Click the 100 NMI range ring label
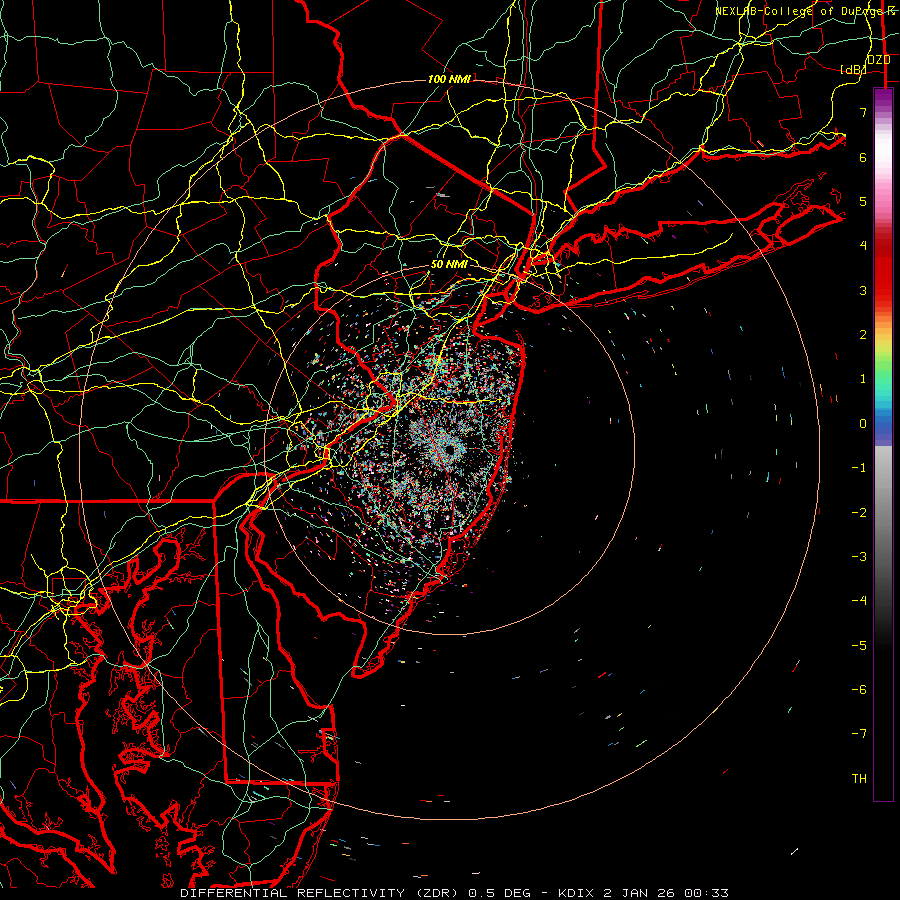 tap(449, 79)
